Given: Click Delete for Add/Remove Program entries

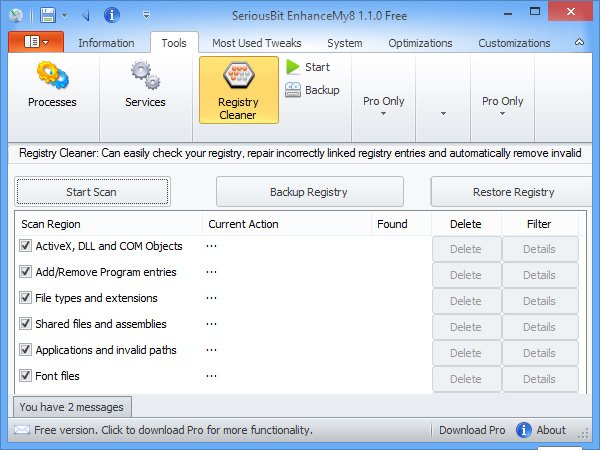Looking at the screenshot, I should pos(466,275).
